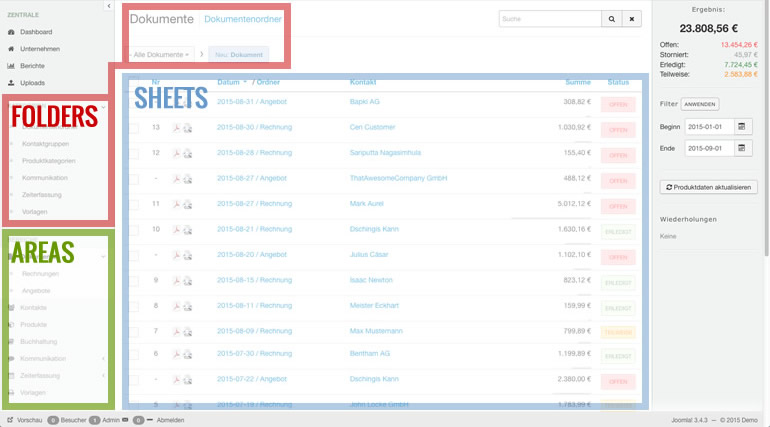Toggle the Datum column sort arrow

pos(245,82)
